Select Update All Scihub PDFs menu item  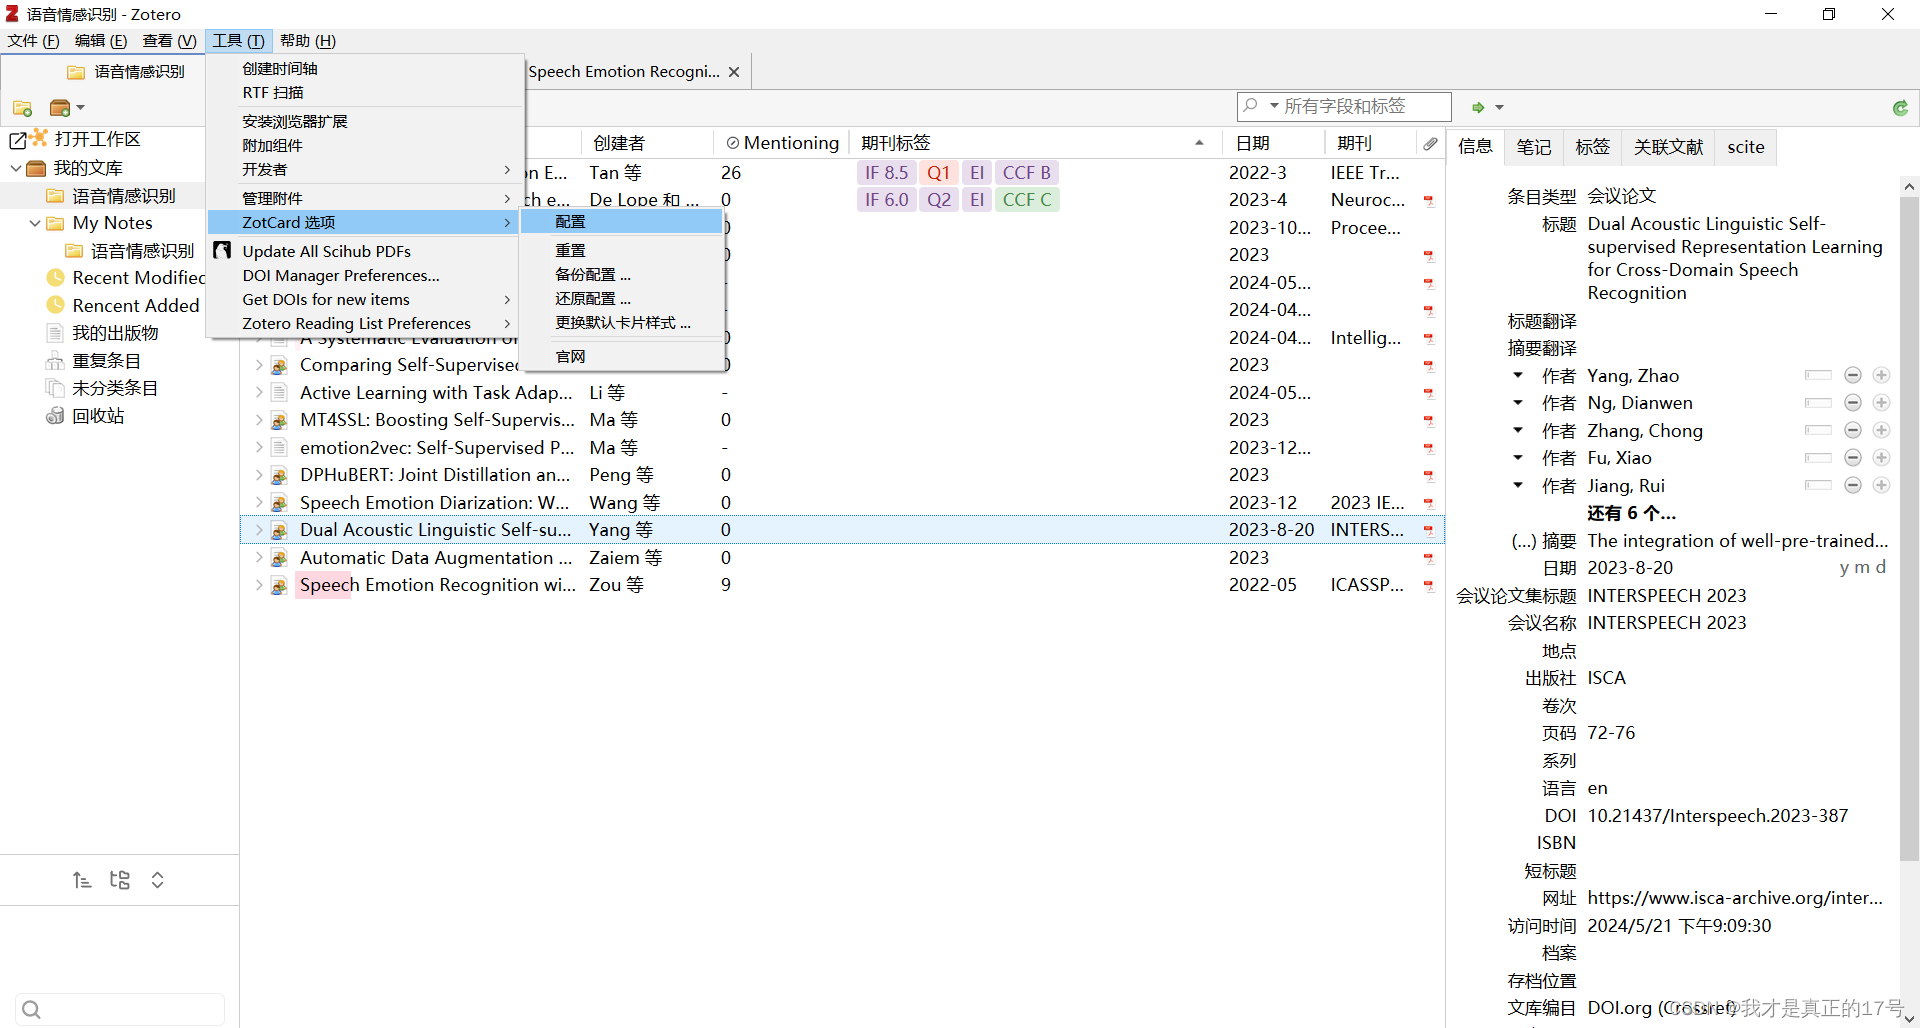pyautogui.click(x=365, y=251)
